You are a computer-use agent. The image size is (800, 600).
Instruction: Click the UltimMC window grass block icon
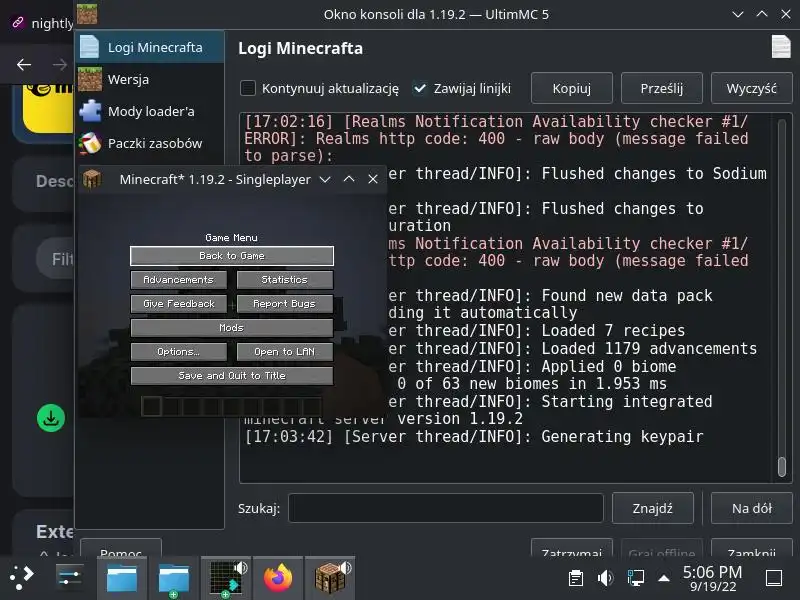pyautogui.click(x=87, y=14)
